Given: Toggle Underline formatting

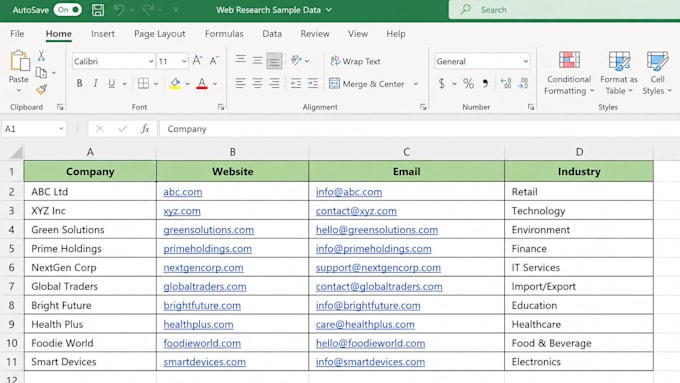Looking at the screenshot, I should (111, 83).
